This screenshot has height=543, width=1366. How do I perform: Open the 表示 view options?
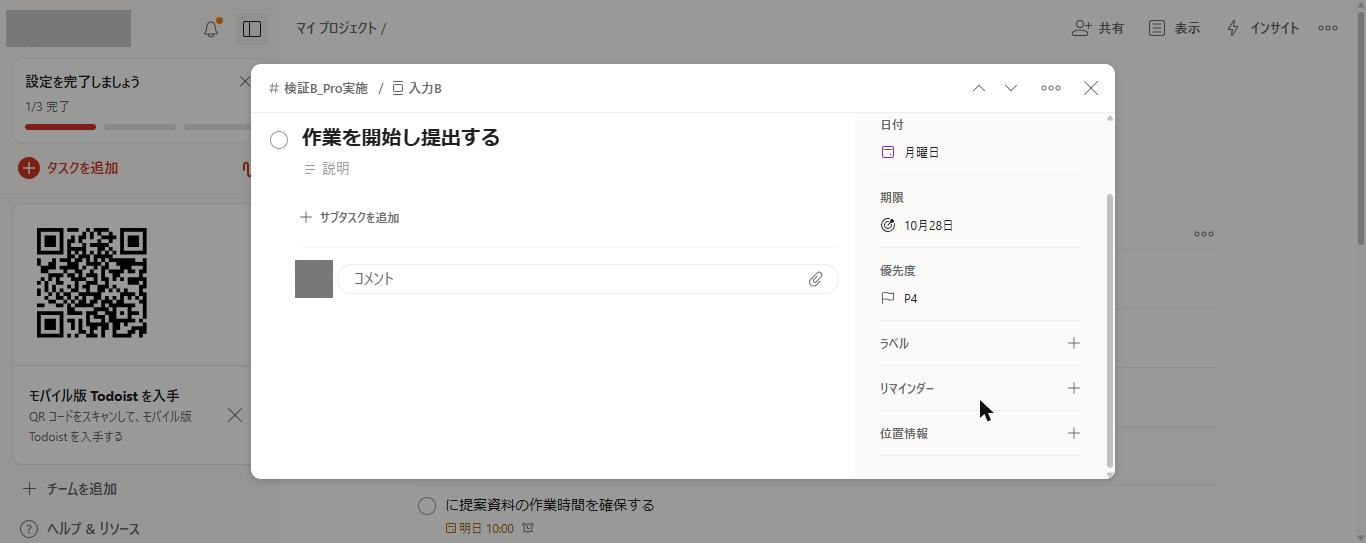tap(1174, 28)
